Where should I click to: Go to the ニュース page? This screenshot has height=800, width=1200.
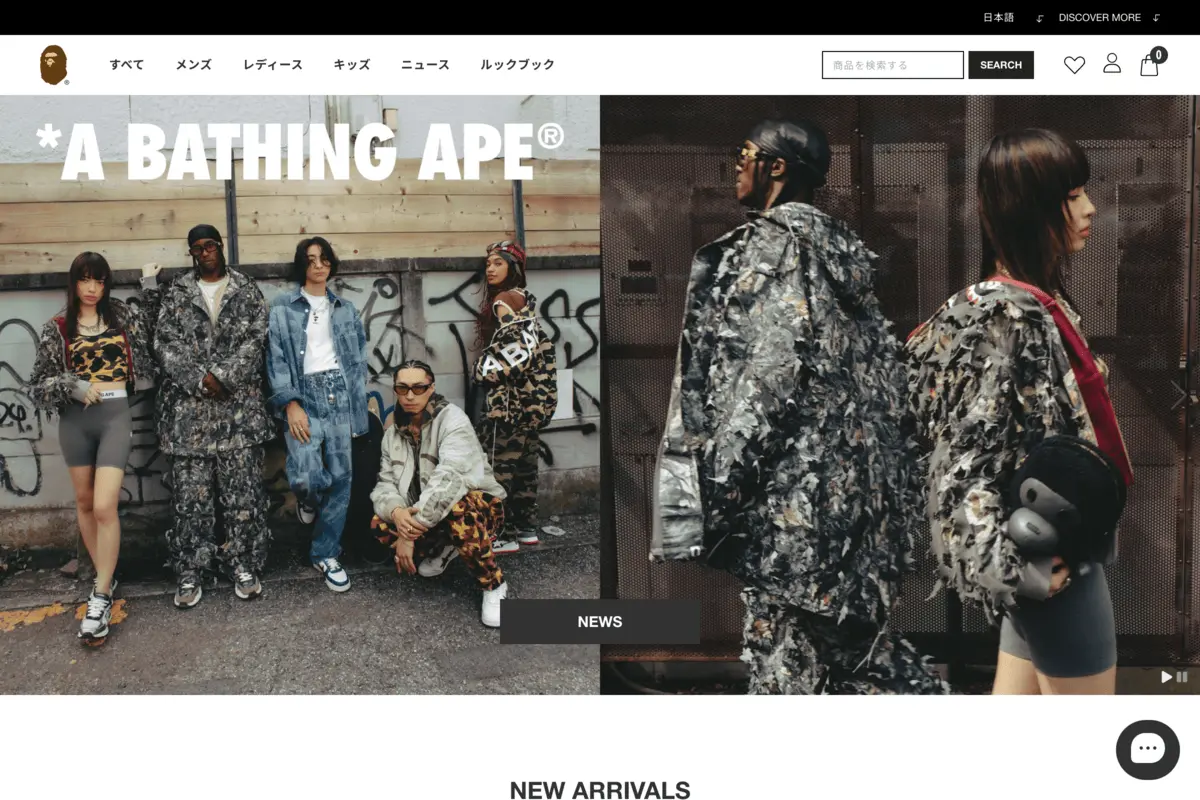tap(425, 65)
